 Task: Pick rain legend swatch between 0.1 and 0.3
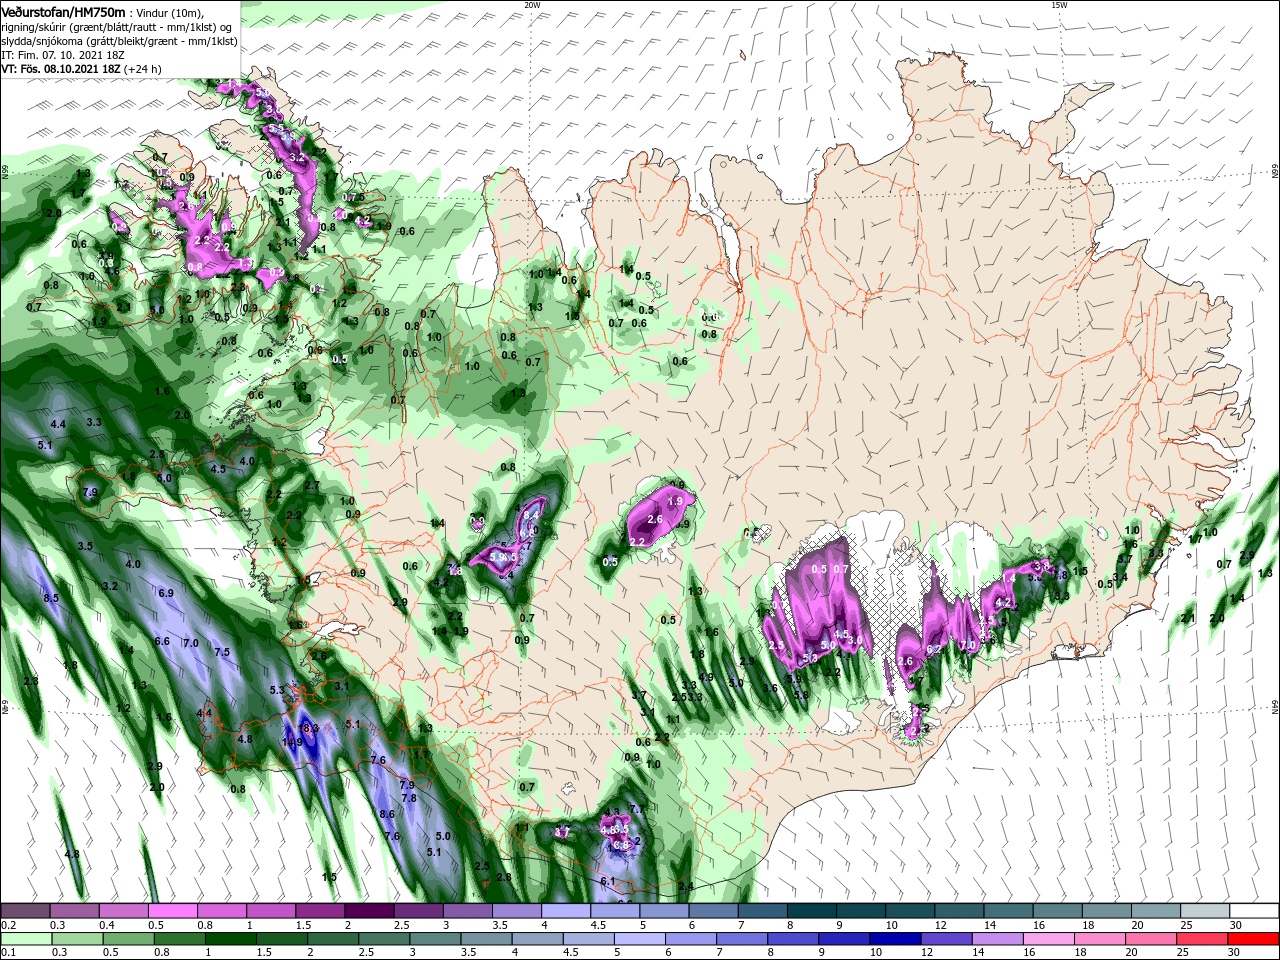pyautogui.click(x=25, y=939)
